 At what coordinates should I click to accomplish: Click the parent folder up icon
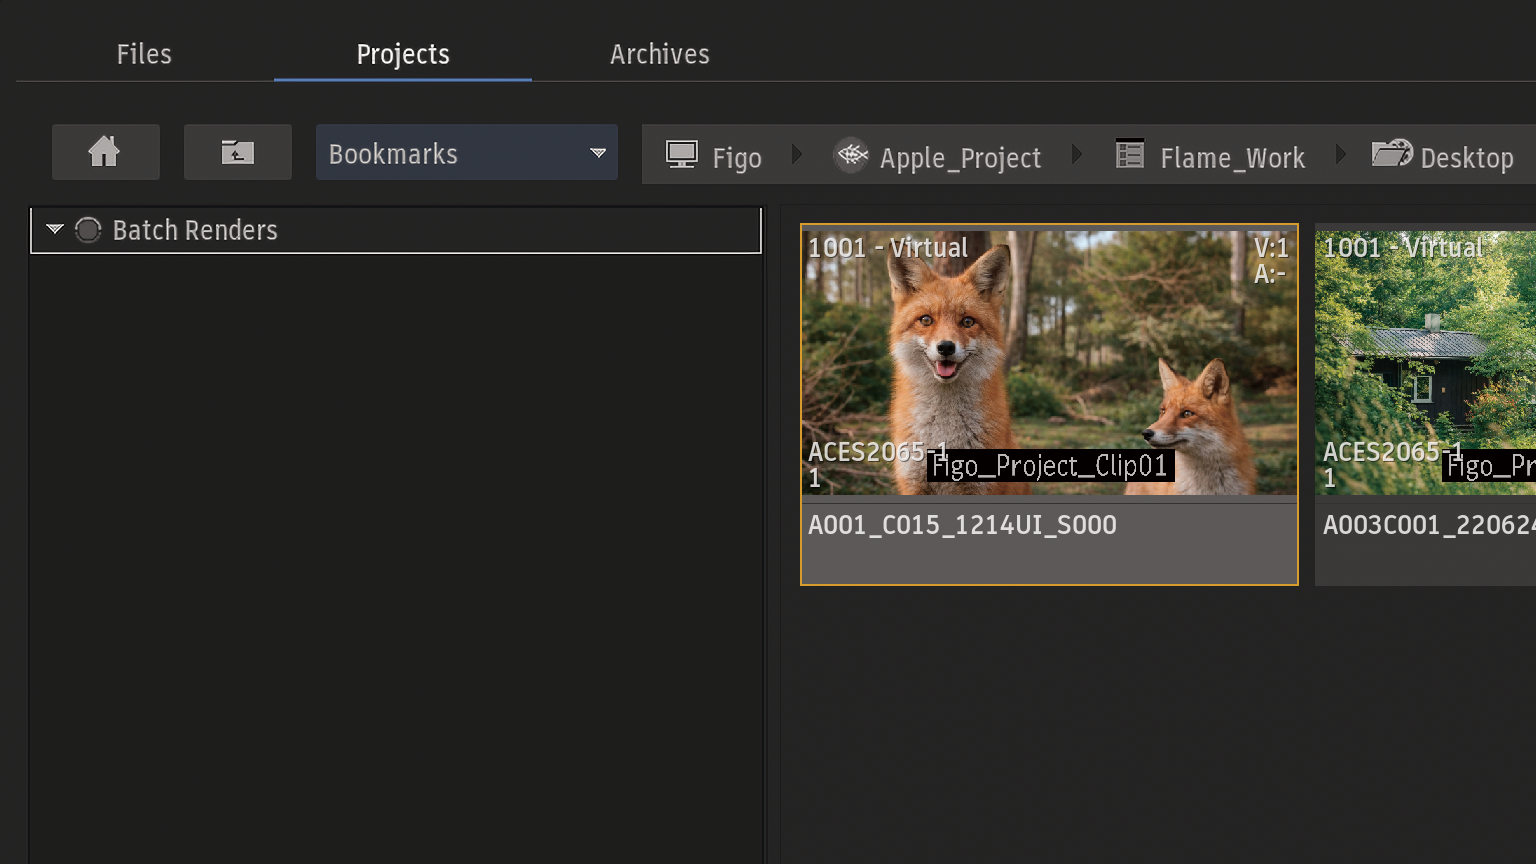pos(238,152)
